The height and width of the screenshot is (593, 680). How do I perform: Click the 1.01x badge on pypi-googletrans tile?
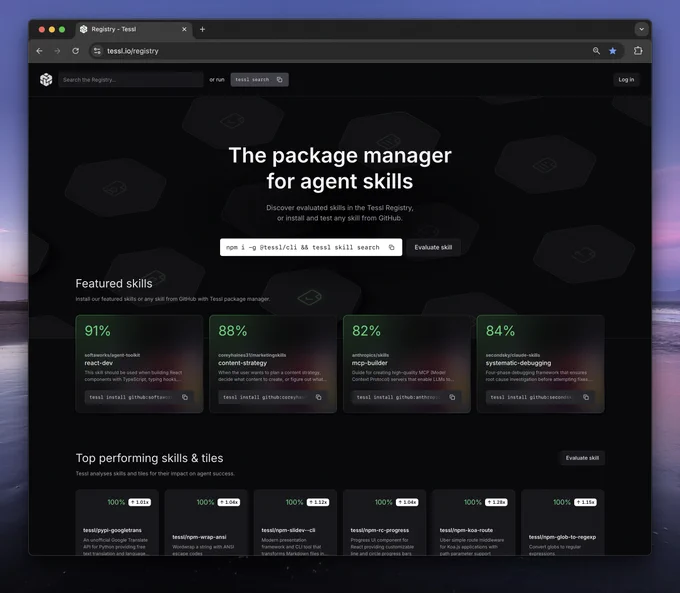(140, 502)
